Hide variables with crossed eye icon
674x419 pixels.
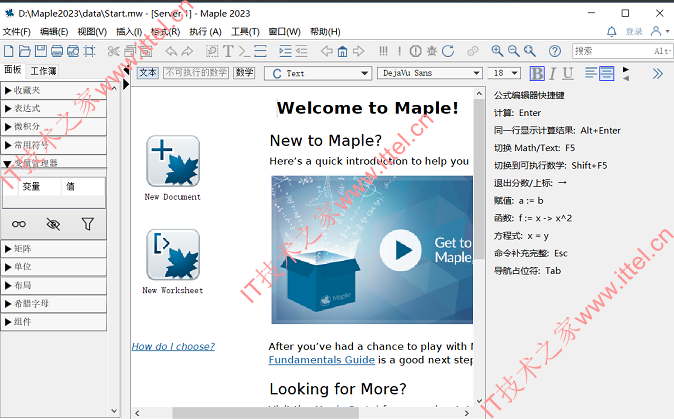pyautogui.click(x=53, y=224)
